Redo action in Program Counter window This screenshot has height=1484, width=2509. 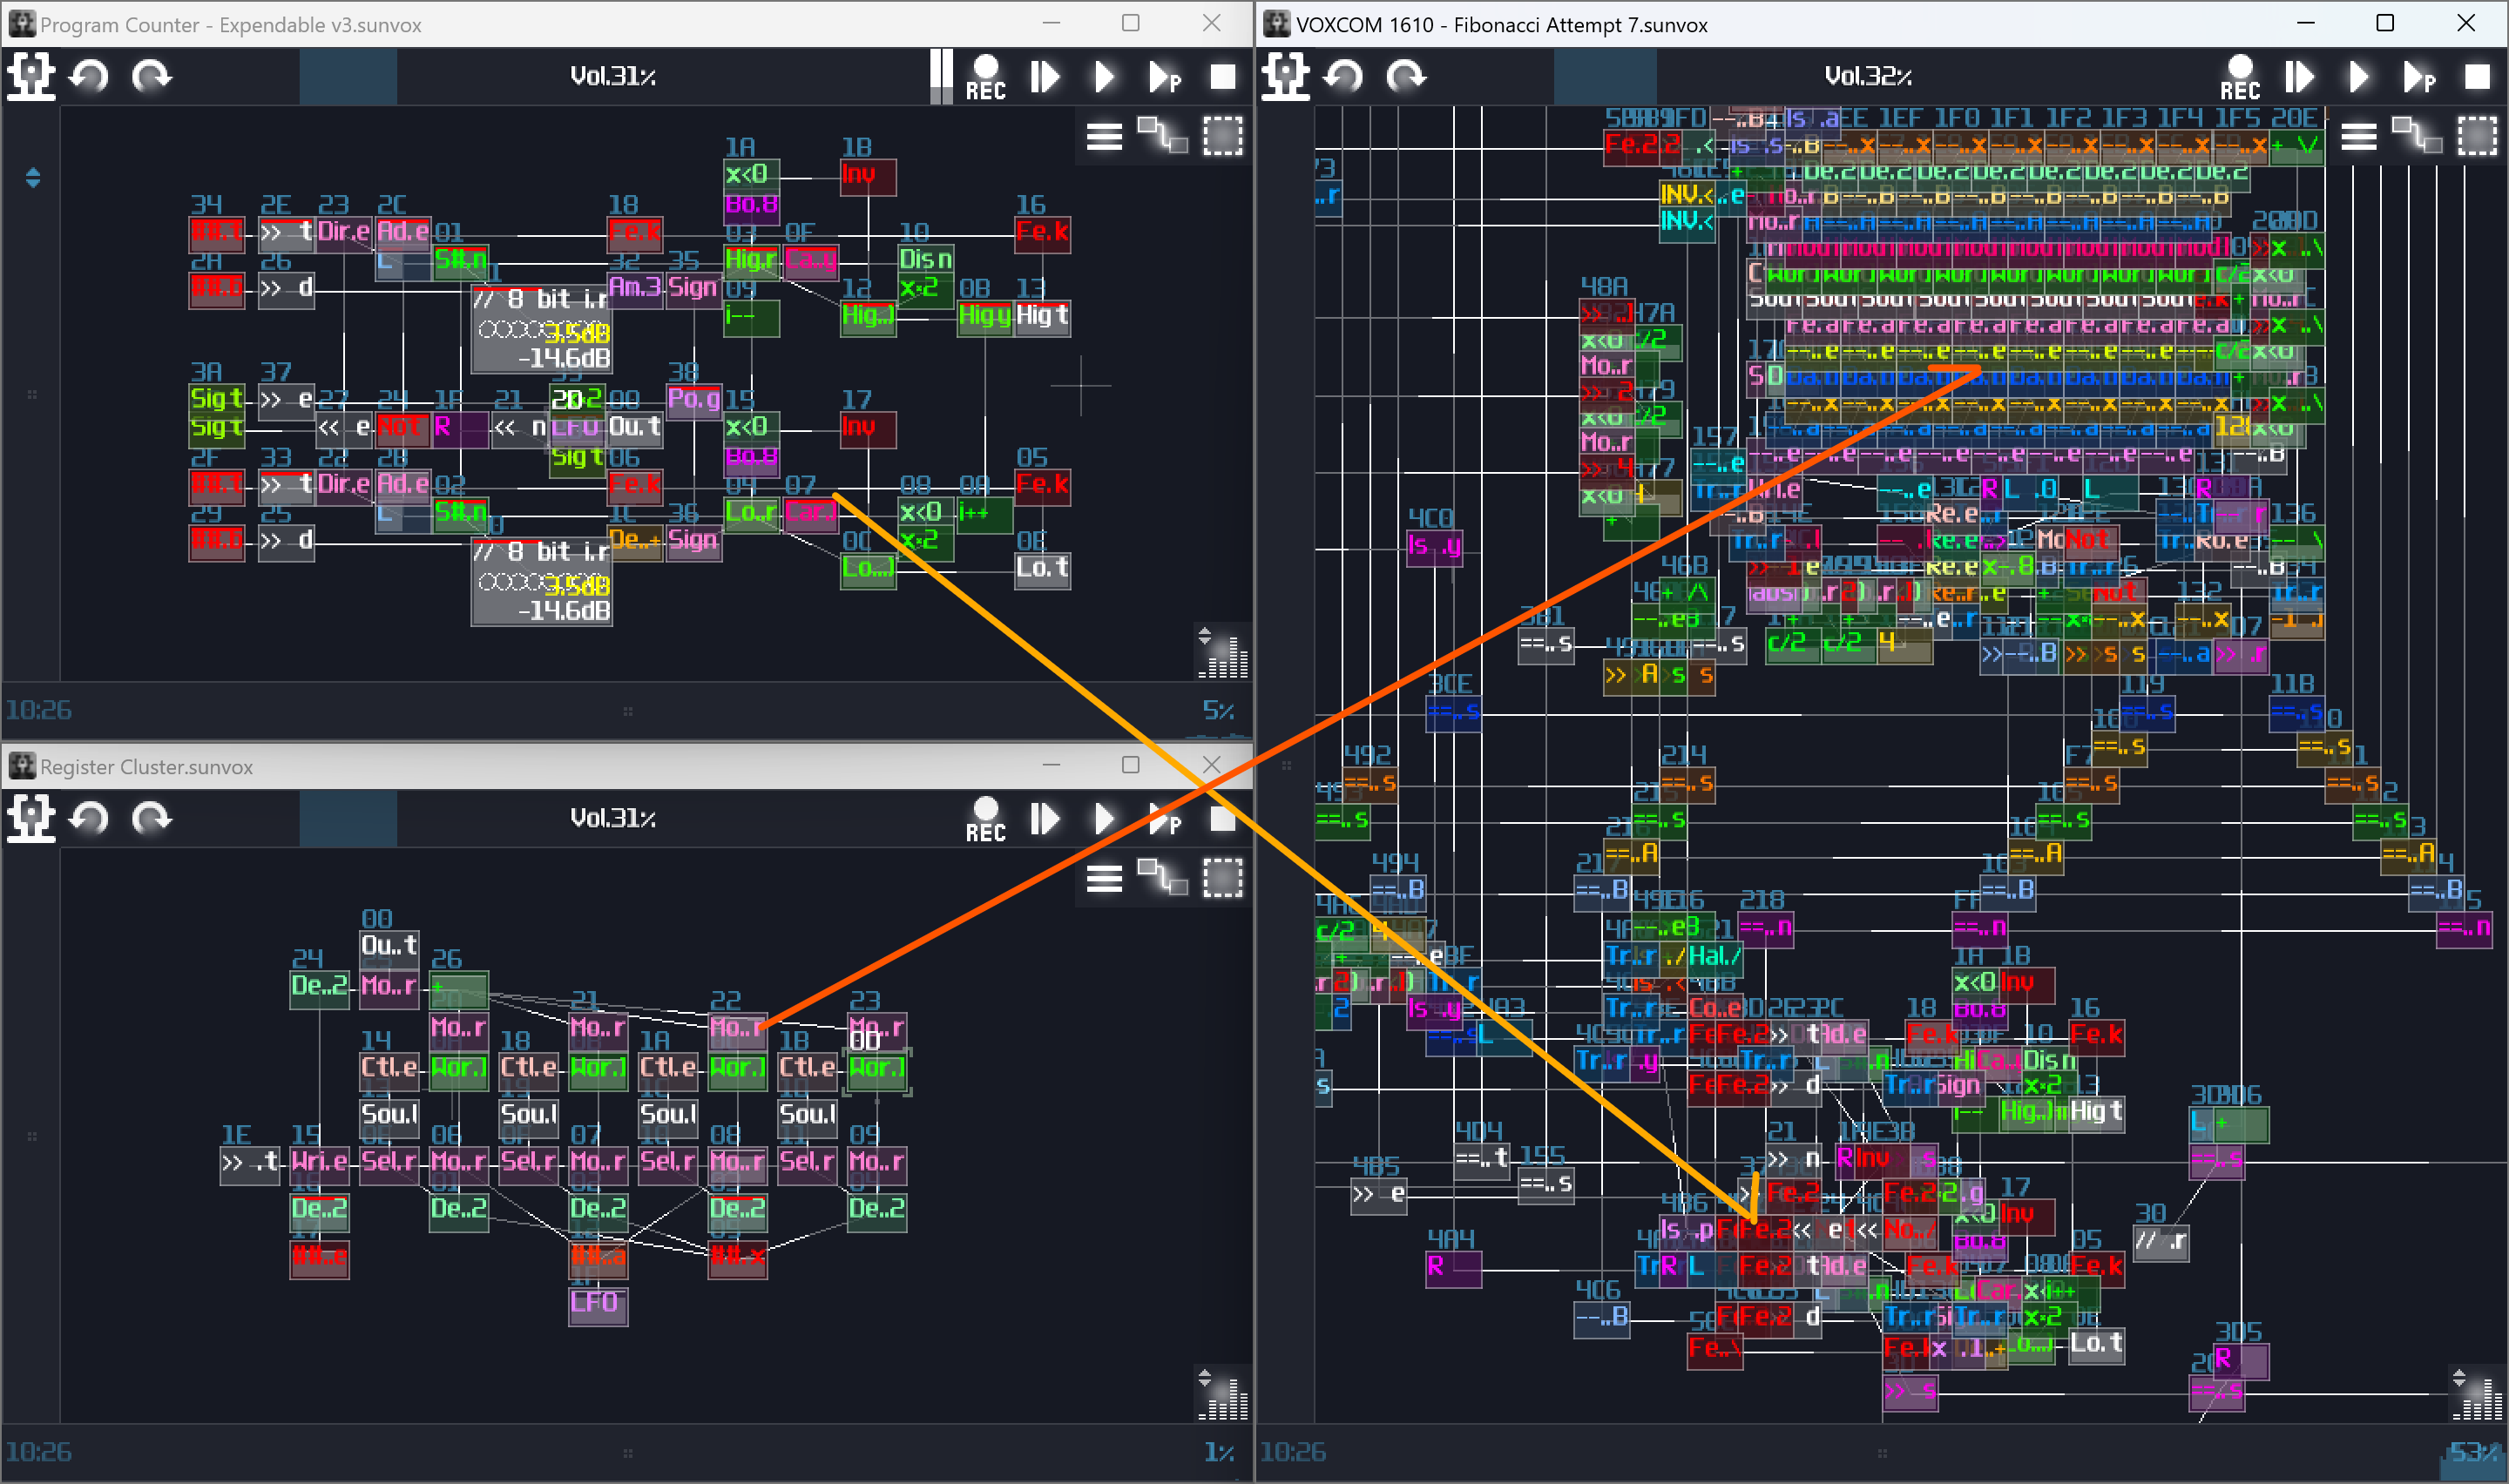151,76
